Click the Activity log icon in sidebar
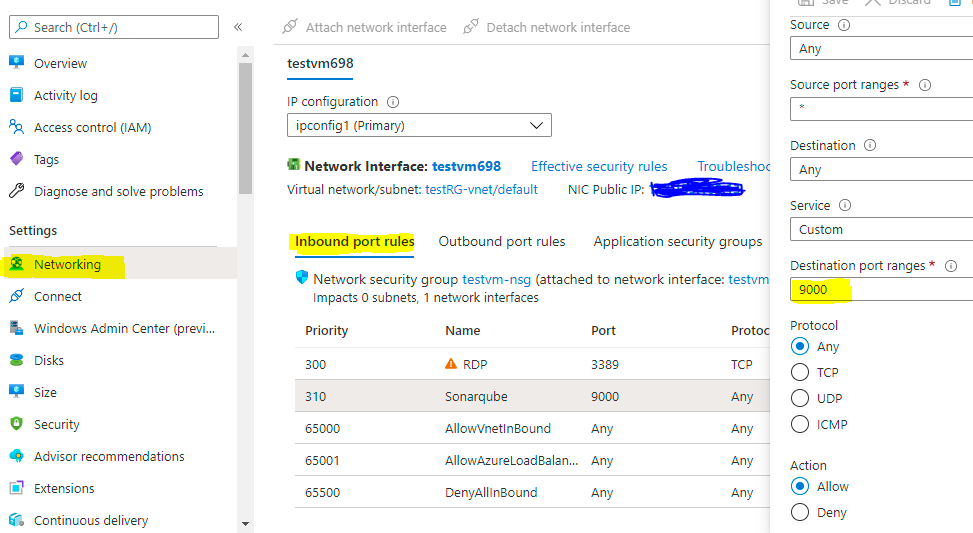Viewport: 973px width, 533px height. pos(16,95)
